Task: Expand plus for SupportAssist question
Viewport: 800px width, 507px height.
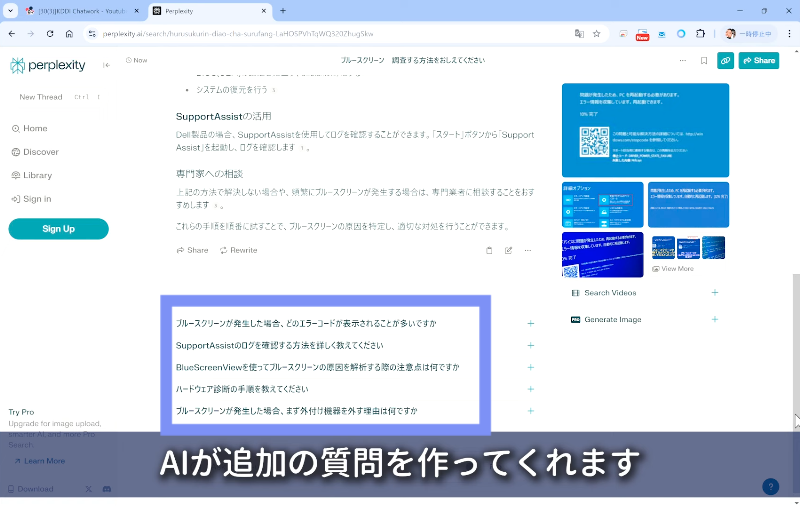Action: [x=531, y=346]
